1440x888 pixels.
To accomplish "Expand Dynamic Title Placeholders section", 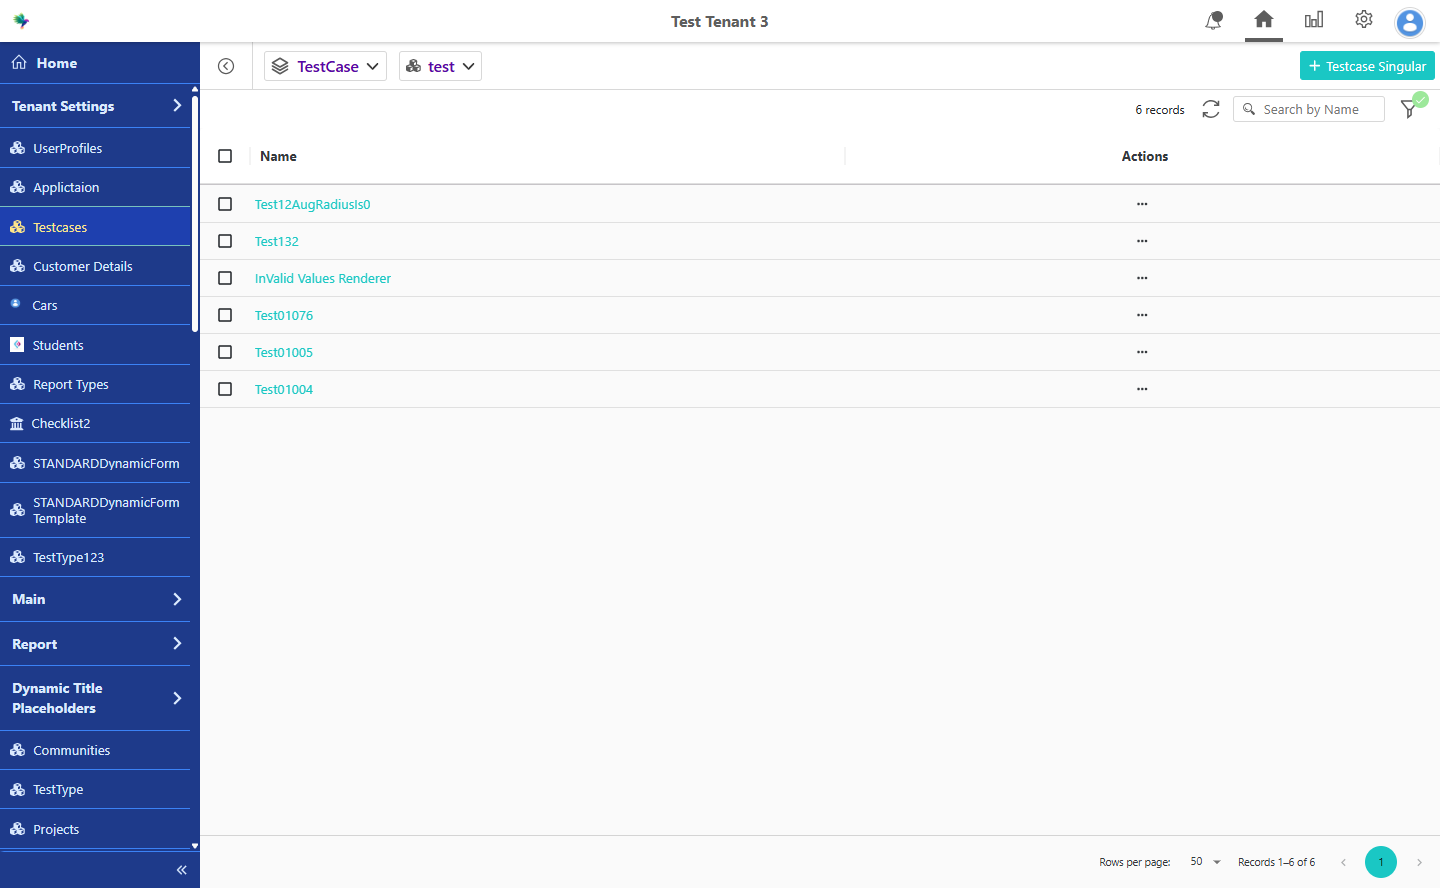I will (95, 698).
